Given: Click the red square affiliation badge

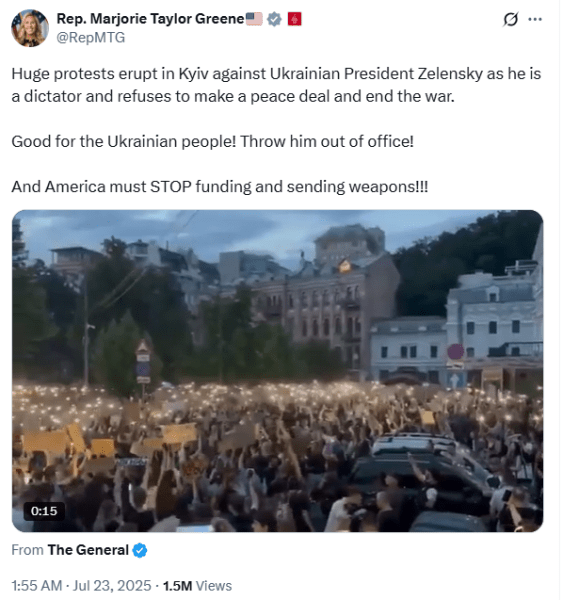Looking at the screenshot, I should tap(294, 19).
